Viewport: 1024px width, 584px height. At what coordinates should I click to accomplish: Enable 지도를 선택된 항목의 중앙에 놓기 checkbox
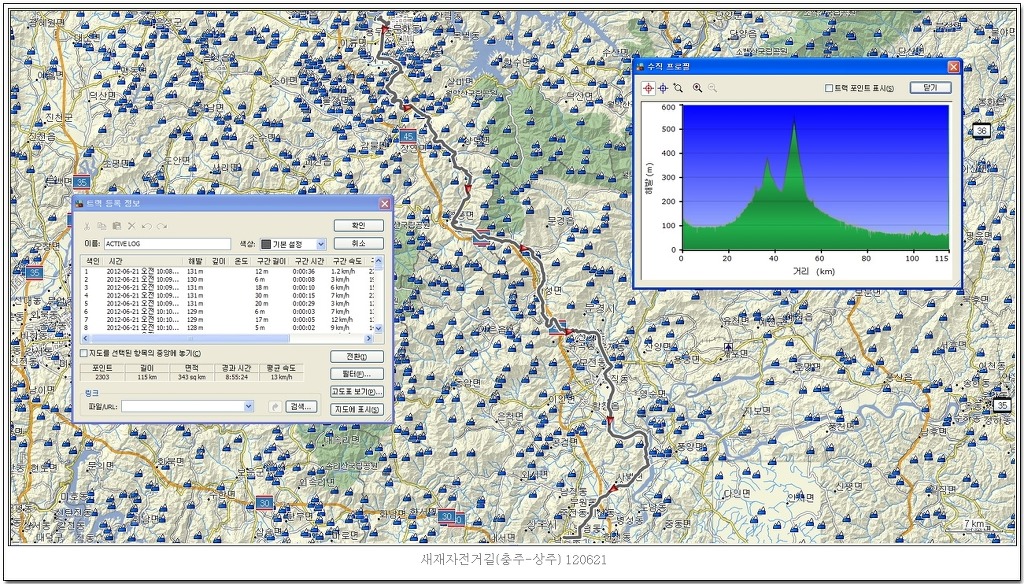pyautogui.click(x=84, y=353)
